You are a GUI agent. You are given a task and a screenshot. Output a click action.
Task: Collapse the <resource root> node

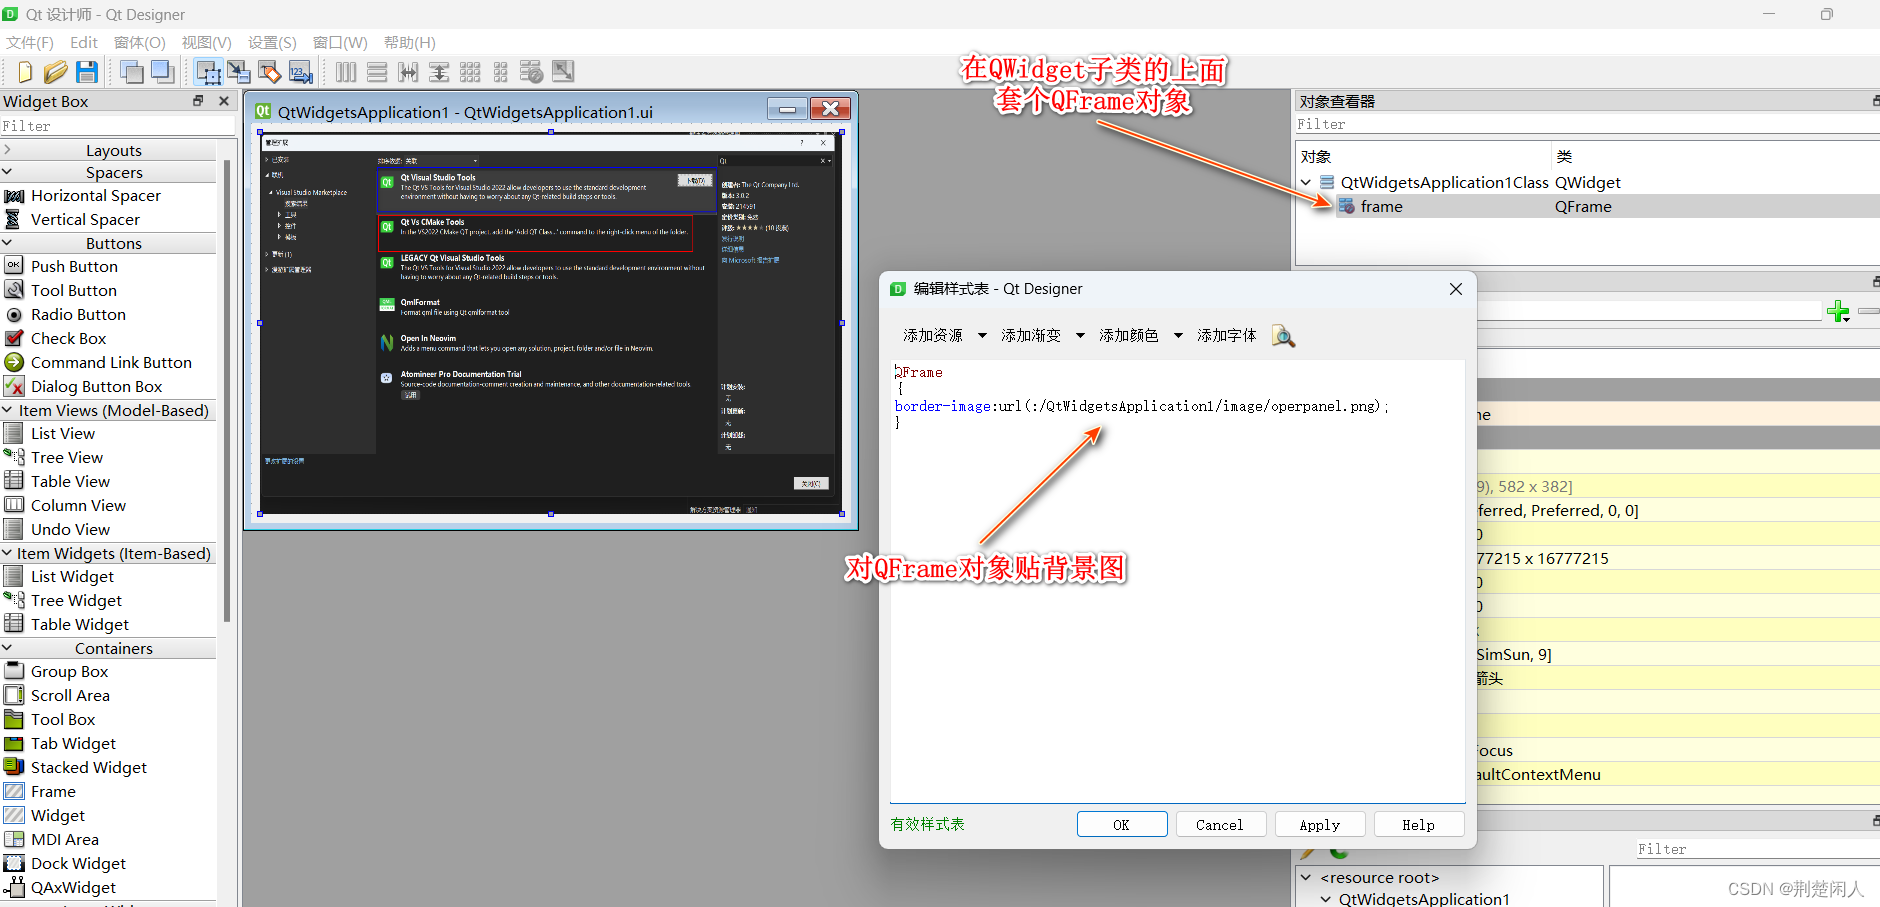[x=1306, y=878]
